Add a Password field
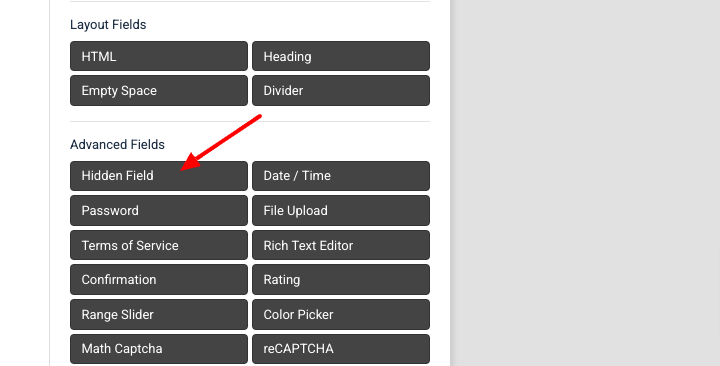The image size is (720, 366). pos(159,210)
